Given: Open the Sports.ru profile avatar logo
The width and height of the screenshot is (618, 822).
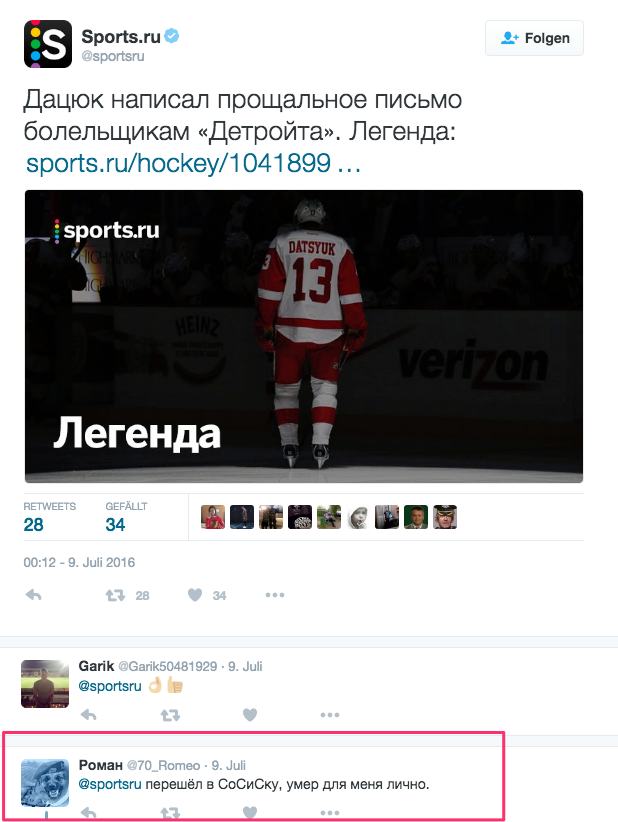Looking at the screenshot, I should pyautogui.click(x=48, y=44).
